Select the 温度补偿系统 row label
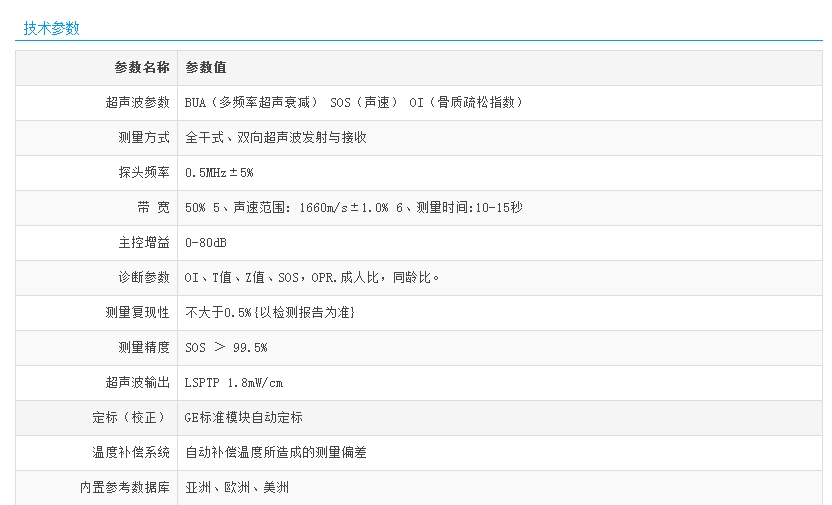 coord(131,452)
